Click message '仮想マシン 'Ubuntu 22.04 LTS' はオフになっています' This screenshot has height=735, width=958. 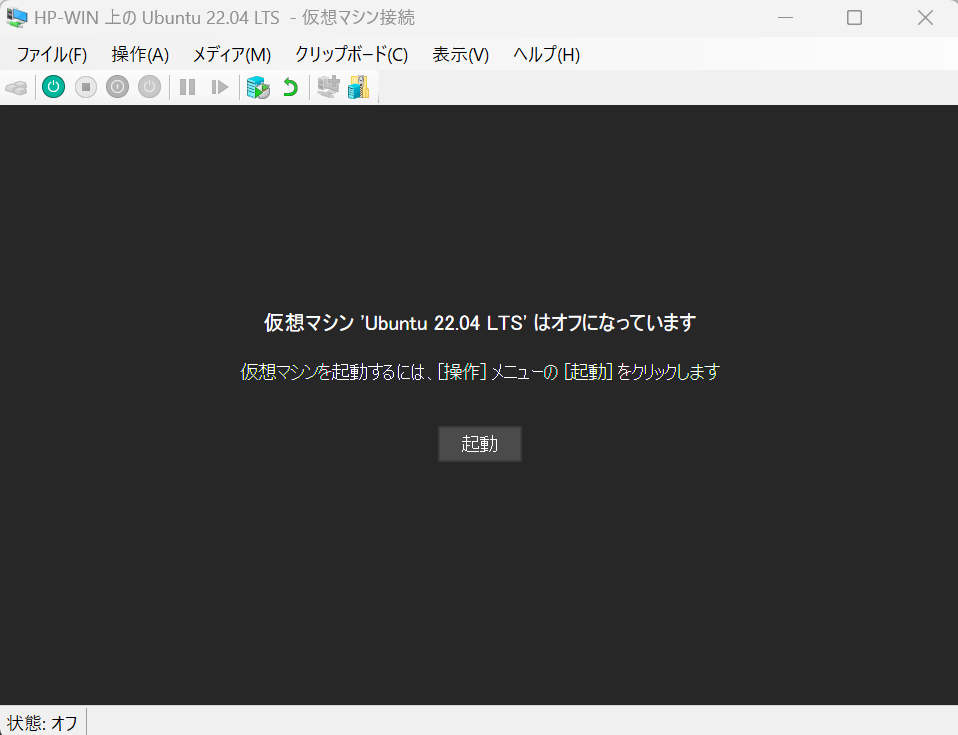[480, 323]
